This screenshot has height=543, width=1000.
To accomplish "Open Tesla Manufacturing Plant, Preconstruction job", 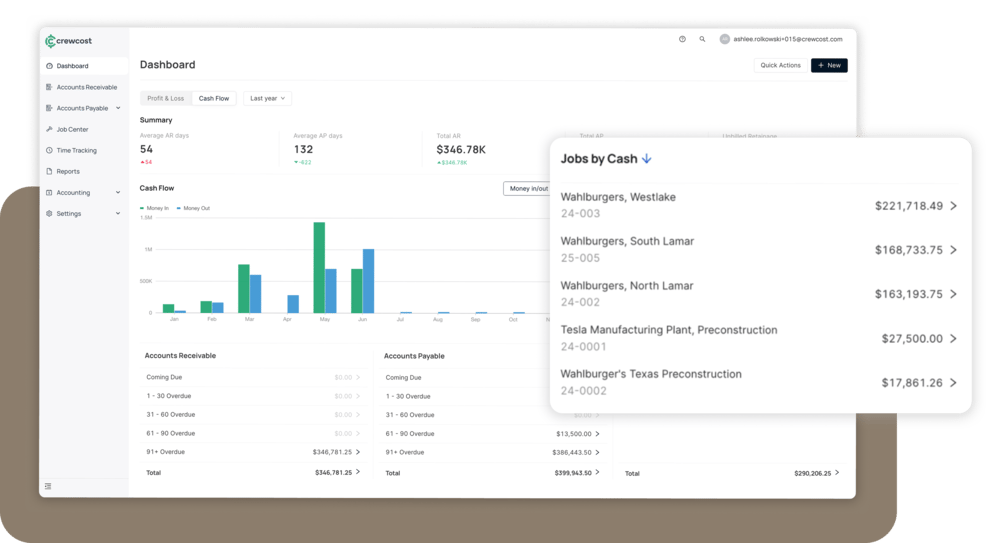I will [x=759, y=338].
